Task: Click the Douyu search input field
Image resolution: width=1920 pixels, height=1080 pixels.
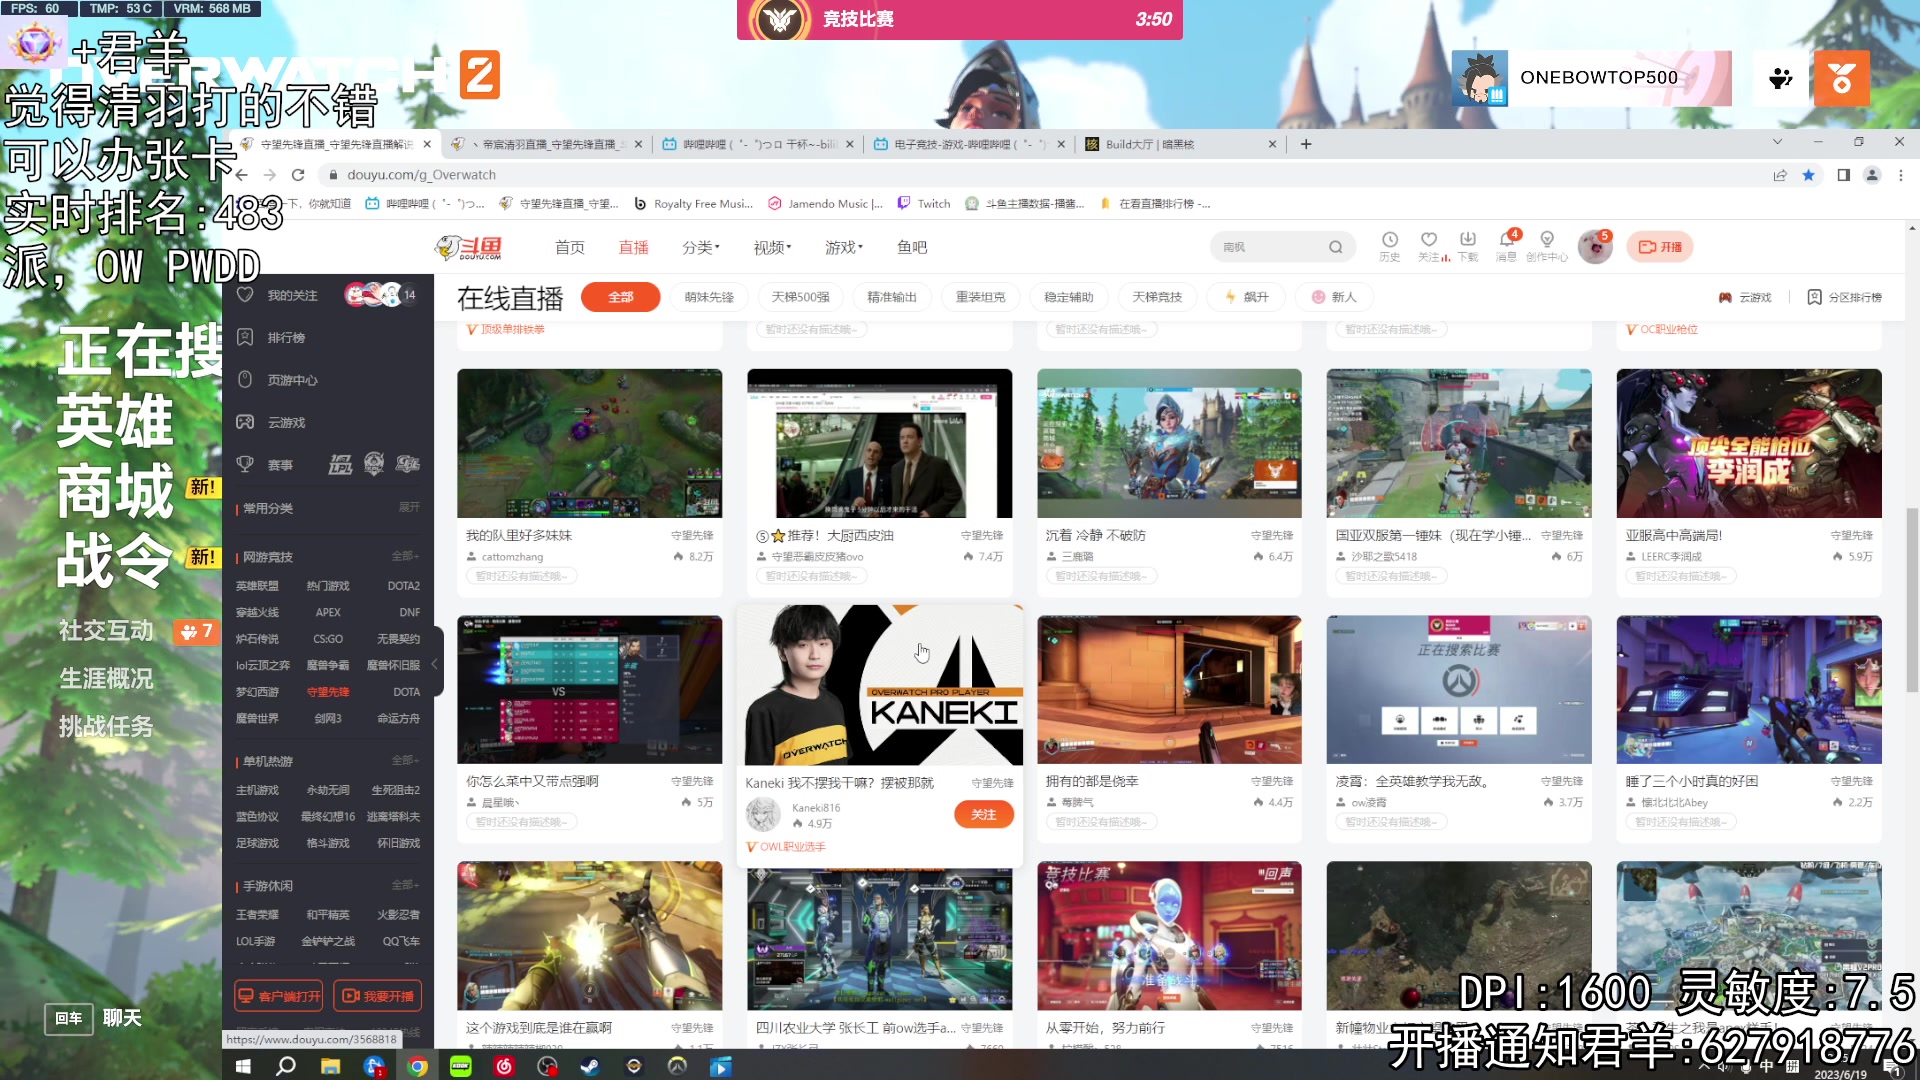Action: tap(1272, 247)
